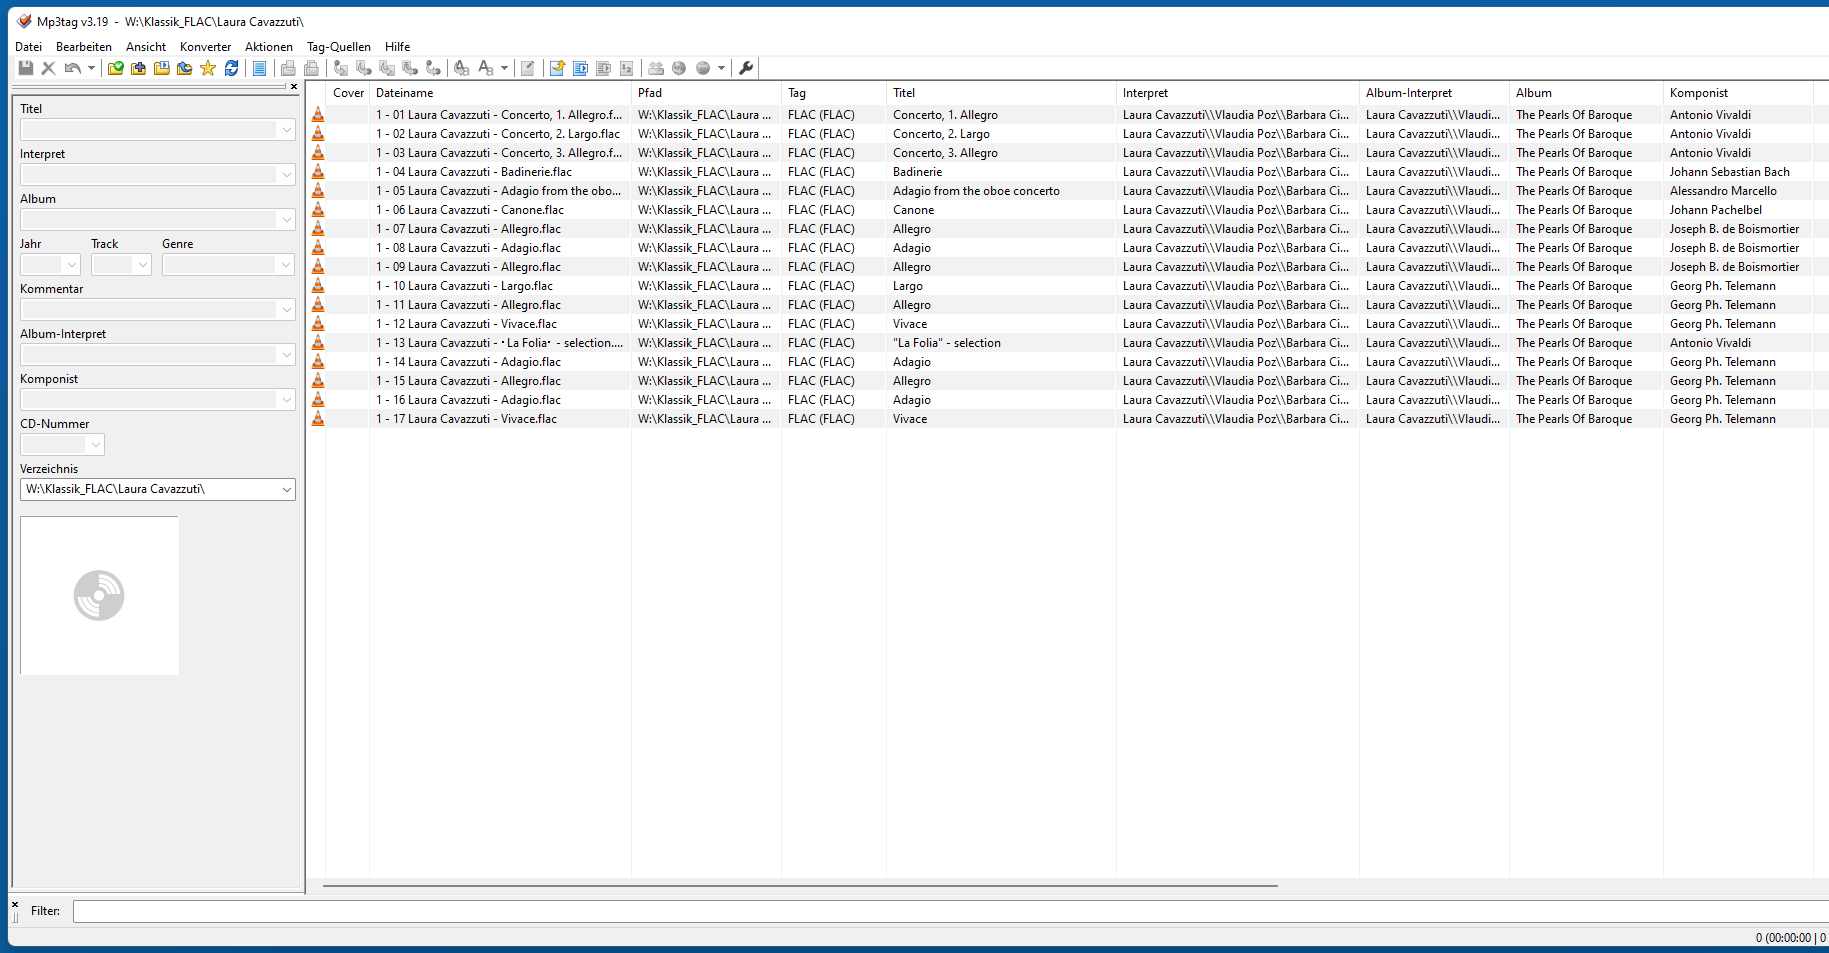Viewport: 1829px width, 953px height.
Task: Close the tag panel with its X
Action: pyautogui.click(x=294, y=87)
